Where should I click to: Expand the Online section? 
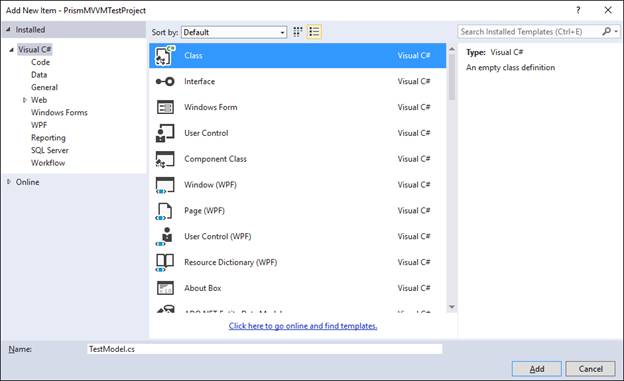click(9, 182)
